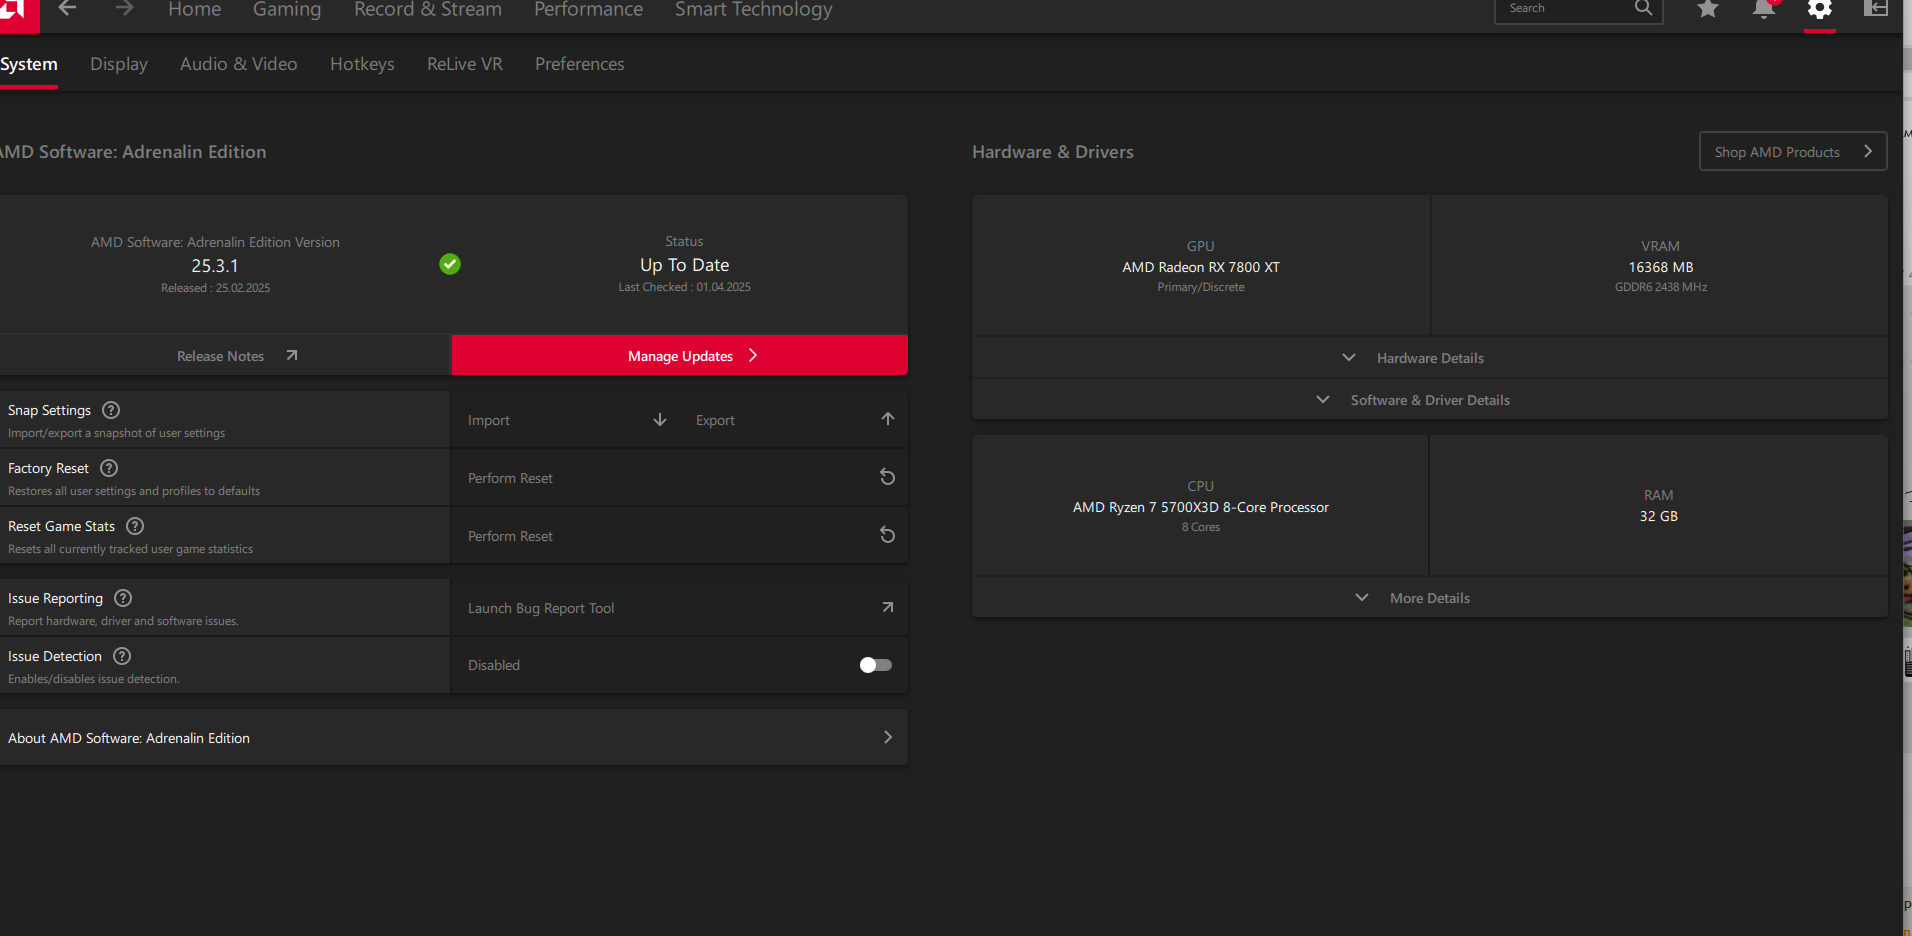This screenshot has width=1912, height=936.
Task: Show help for Factory Reset
Action: point(109,468)
